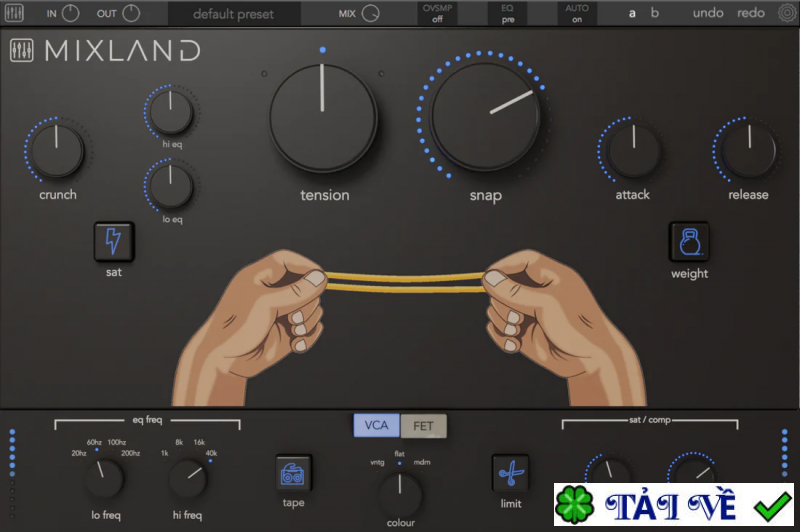800x532 pixels.
Task: Click the Mixland logo icon
Action: pos(21,50)
